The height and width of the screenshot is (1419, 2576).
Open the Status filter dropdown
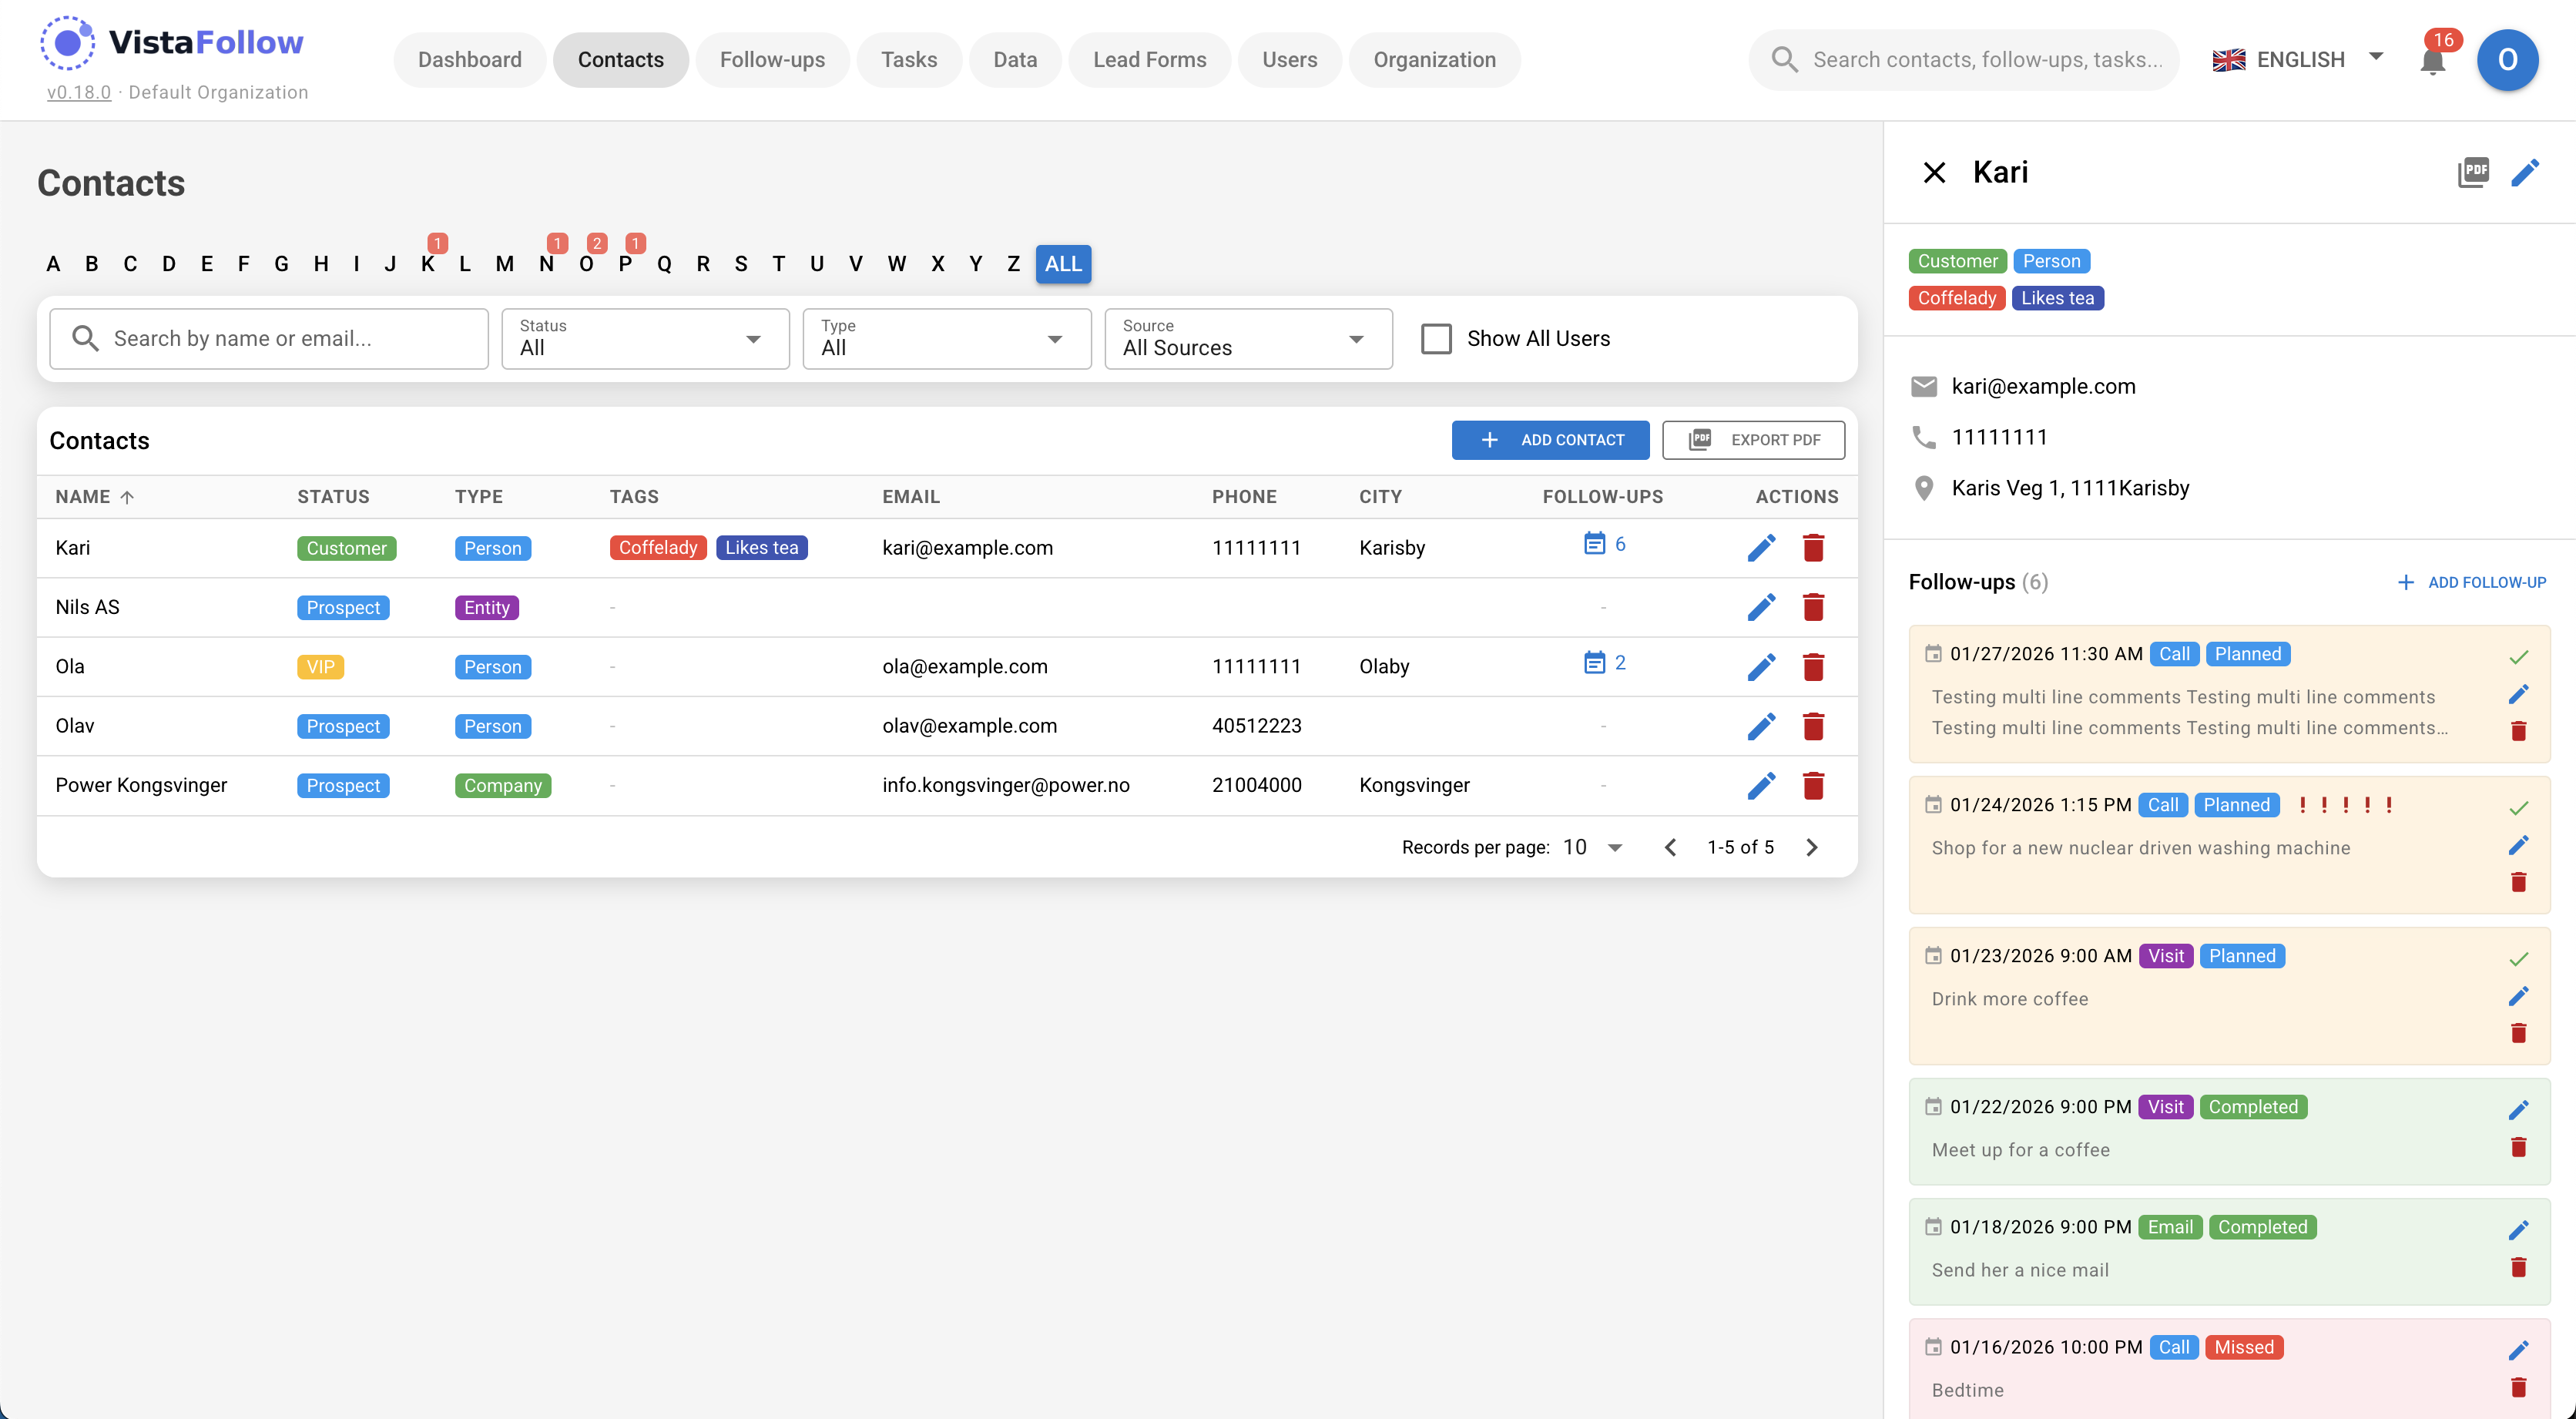coord(645,339)
